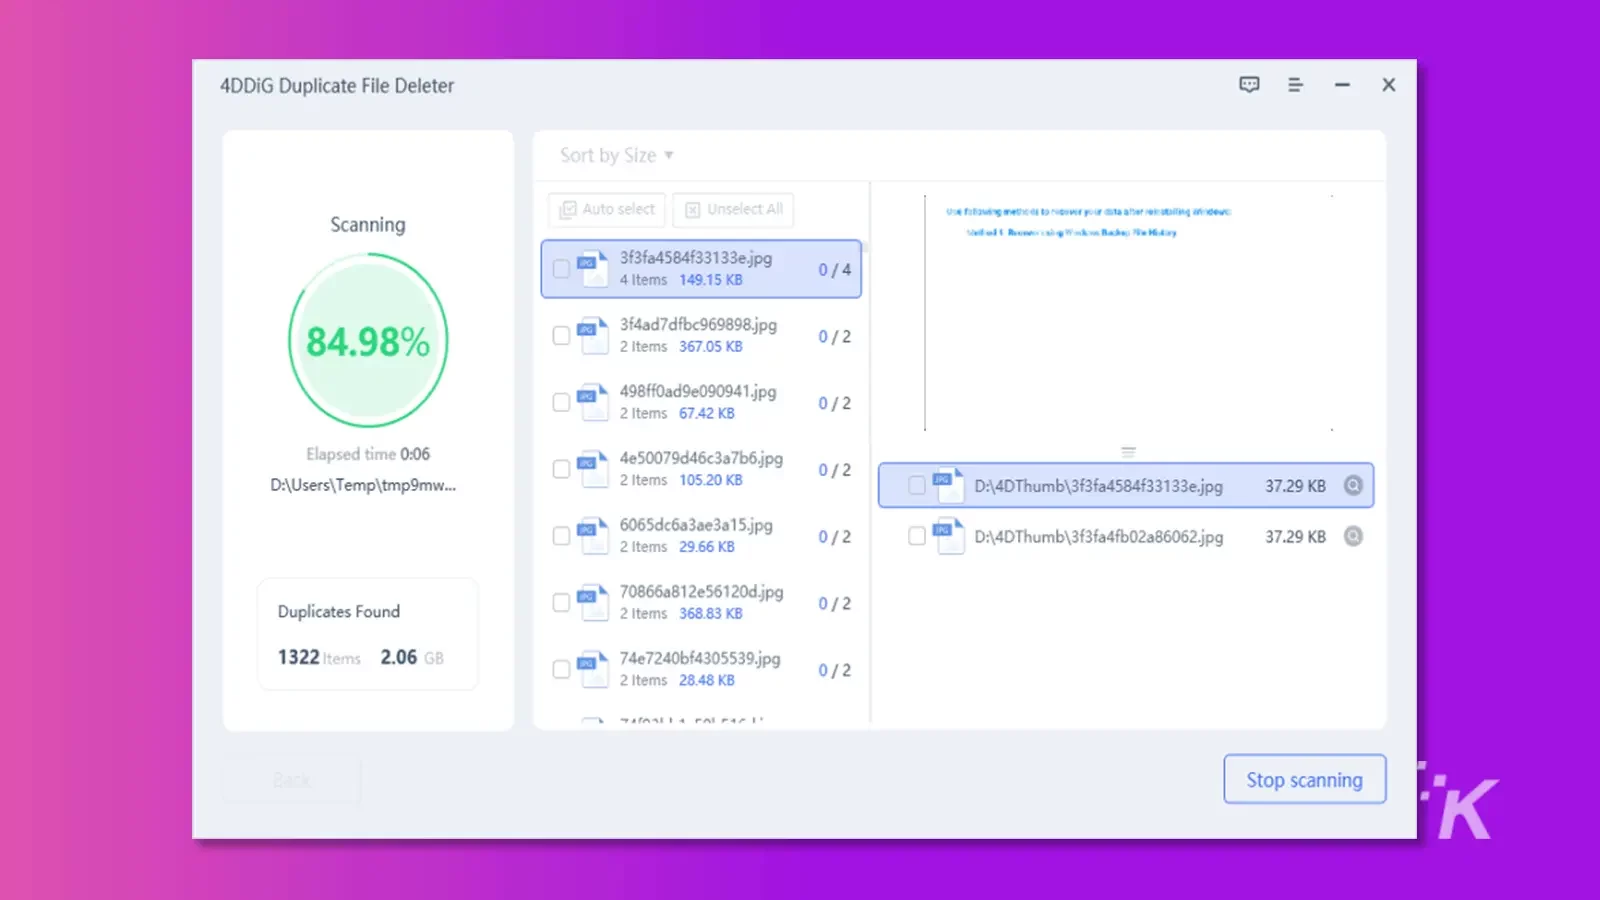Select the 6065dc6a3ae3a15.jpg file name
This screenshot has height=900, width=1600.
click(696, 525)
